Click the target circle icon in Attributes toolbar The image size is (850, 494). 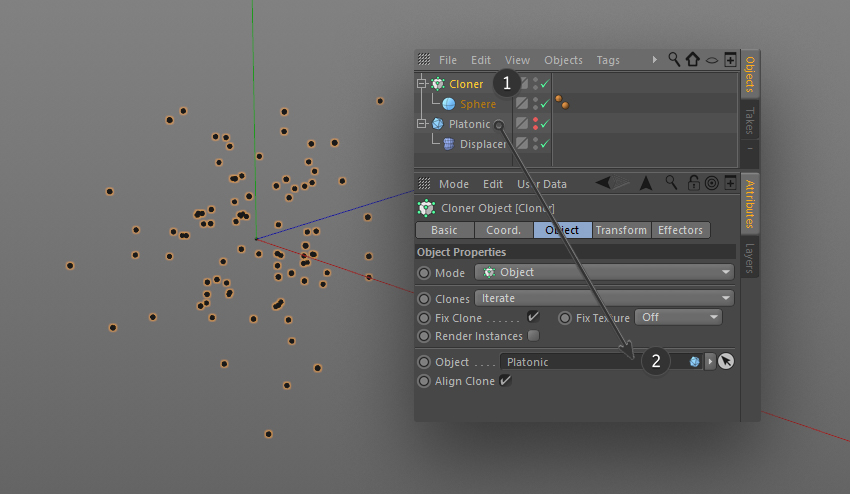click(712, 183)
